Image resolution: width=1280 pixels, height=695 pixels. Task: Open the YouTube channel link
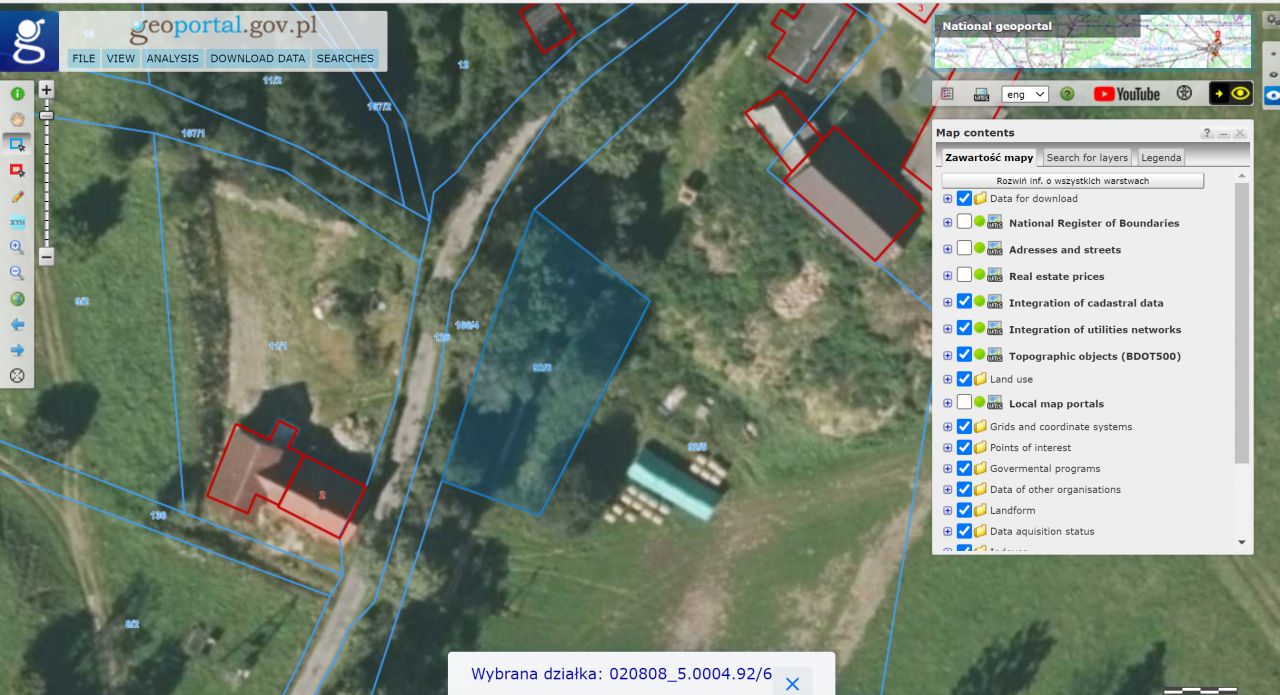point(1127,94)
